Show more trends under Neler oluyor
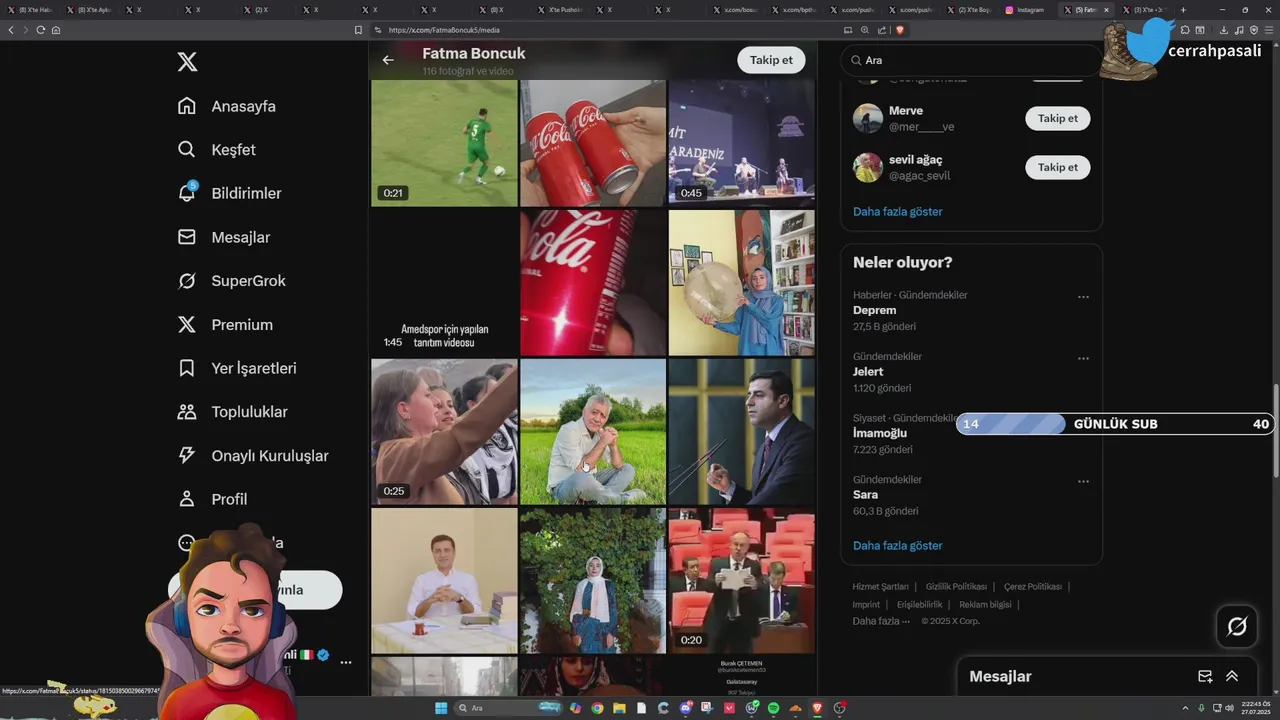The image size is (1280, 720). coord(897,546)
